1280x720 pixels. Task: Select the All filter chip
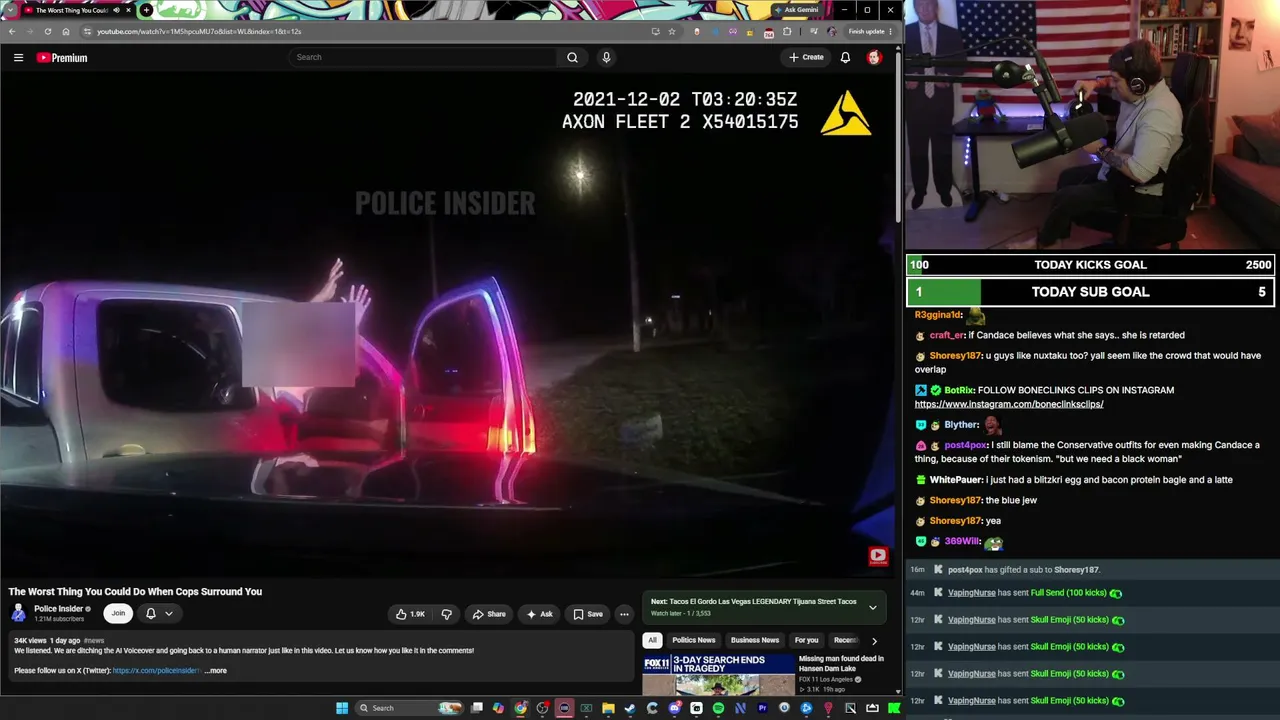[652, 640]
